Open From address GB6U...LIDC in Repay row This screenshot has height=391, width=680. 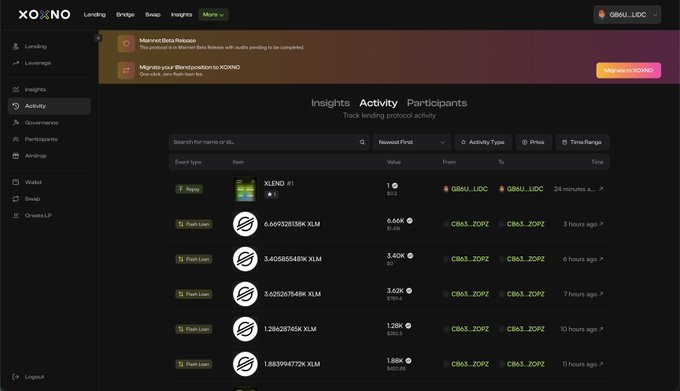(x=469, y=189)
